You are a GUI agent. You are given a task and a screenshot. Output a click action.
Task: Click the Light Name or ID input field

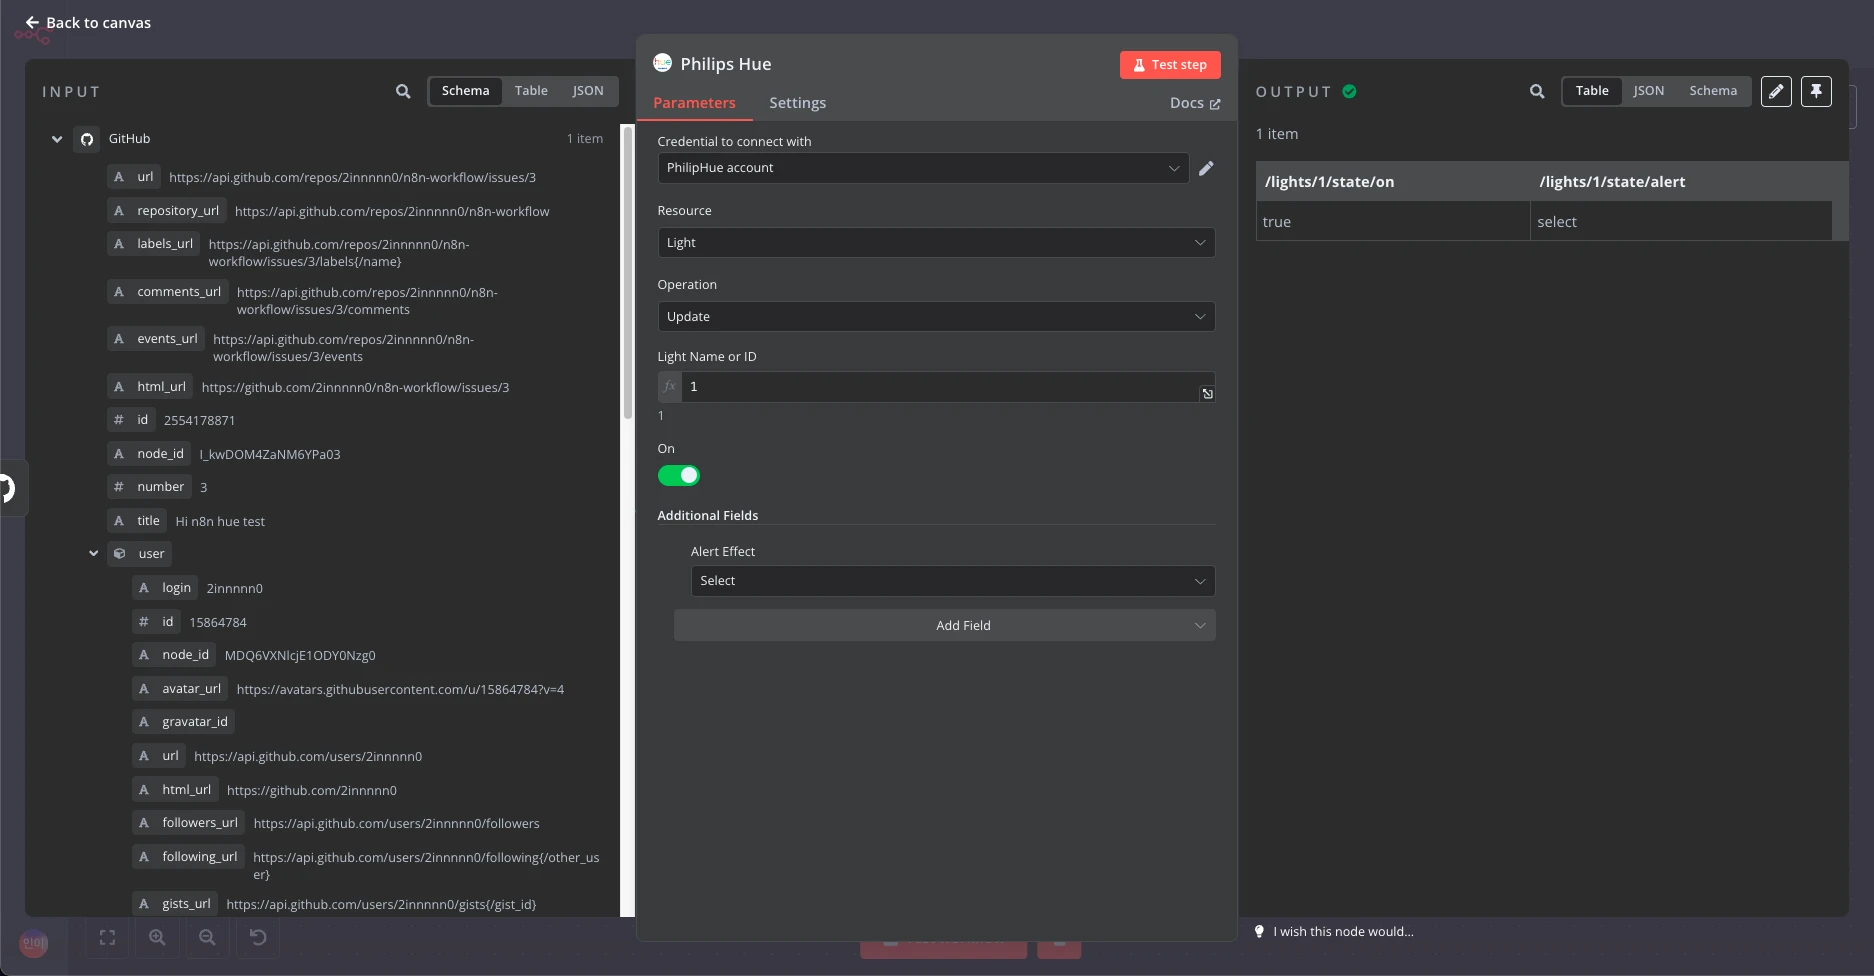(x=940, y=386)
